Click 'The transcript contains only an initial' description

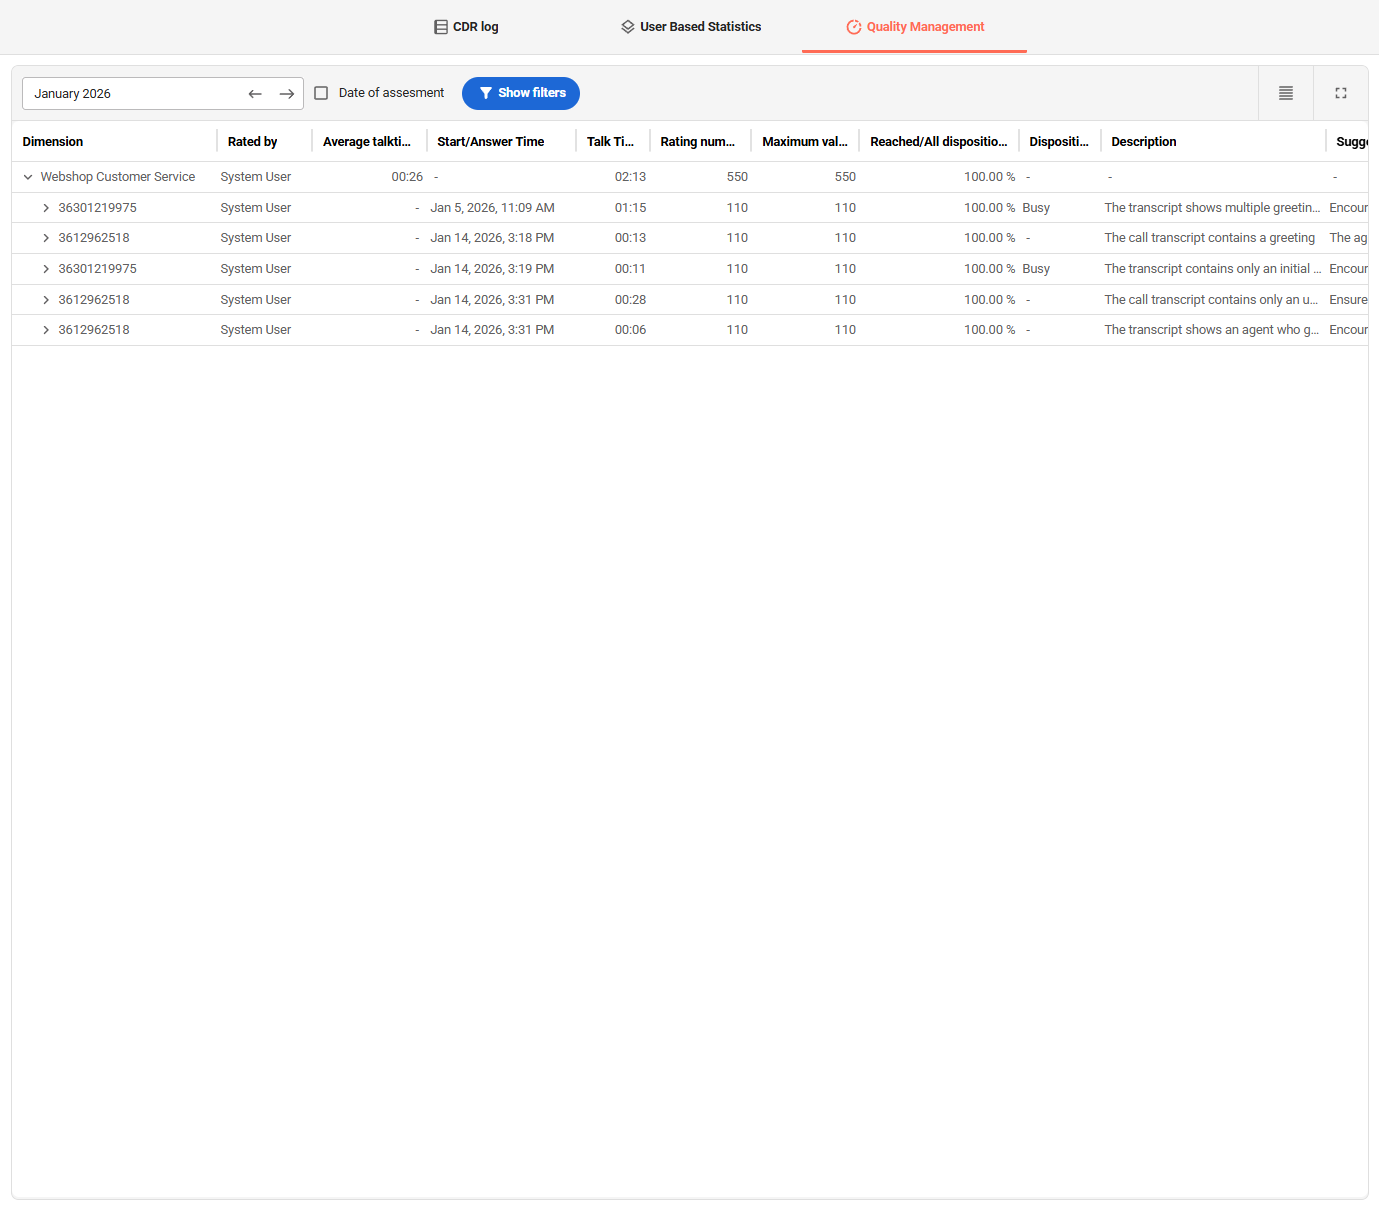tap(1213, 269)
